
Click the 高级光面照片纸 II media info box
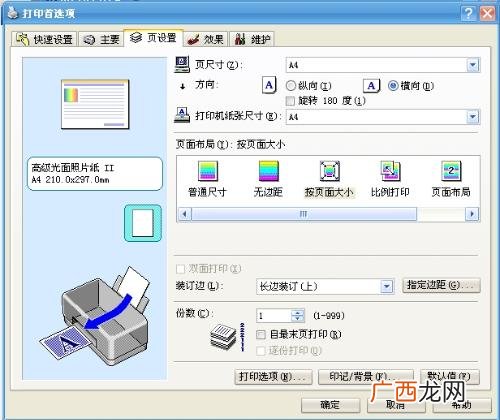pyautogui.click(x=95, y=174)
